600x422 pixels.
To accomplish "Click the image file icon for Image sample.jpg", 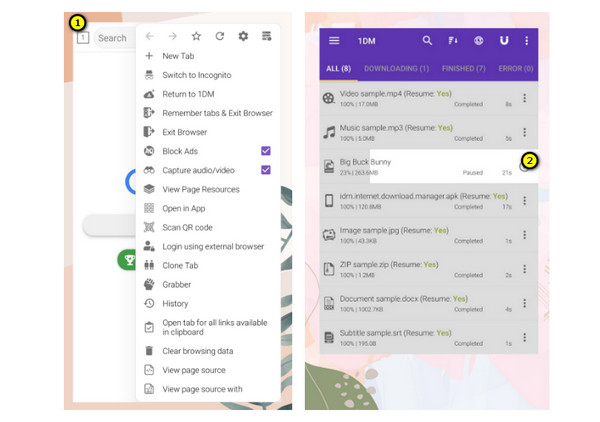I will pos(329,235).
